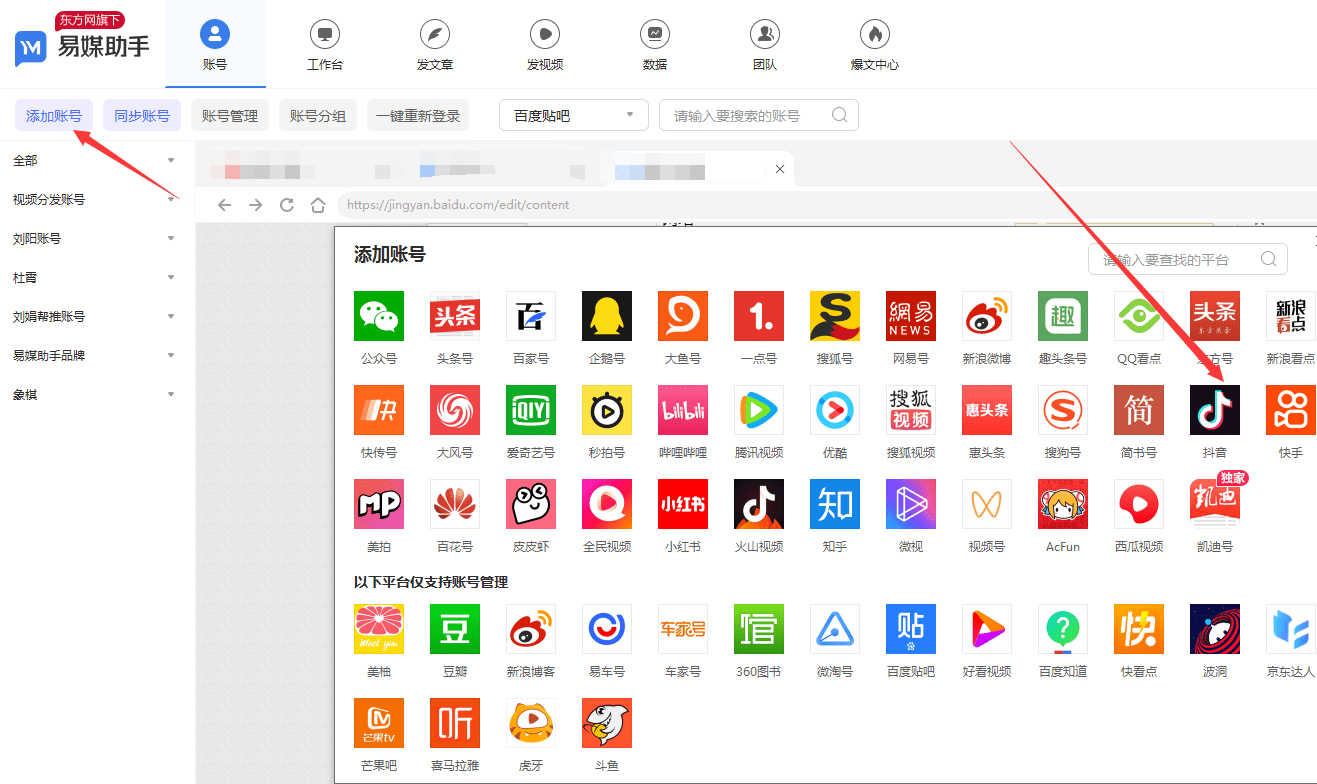This screenshot has width=1317, height=784.
Task: Select the 抖音 platform icon
Action: pyautogui.click(x=1214, y=410)
